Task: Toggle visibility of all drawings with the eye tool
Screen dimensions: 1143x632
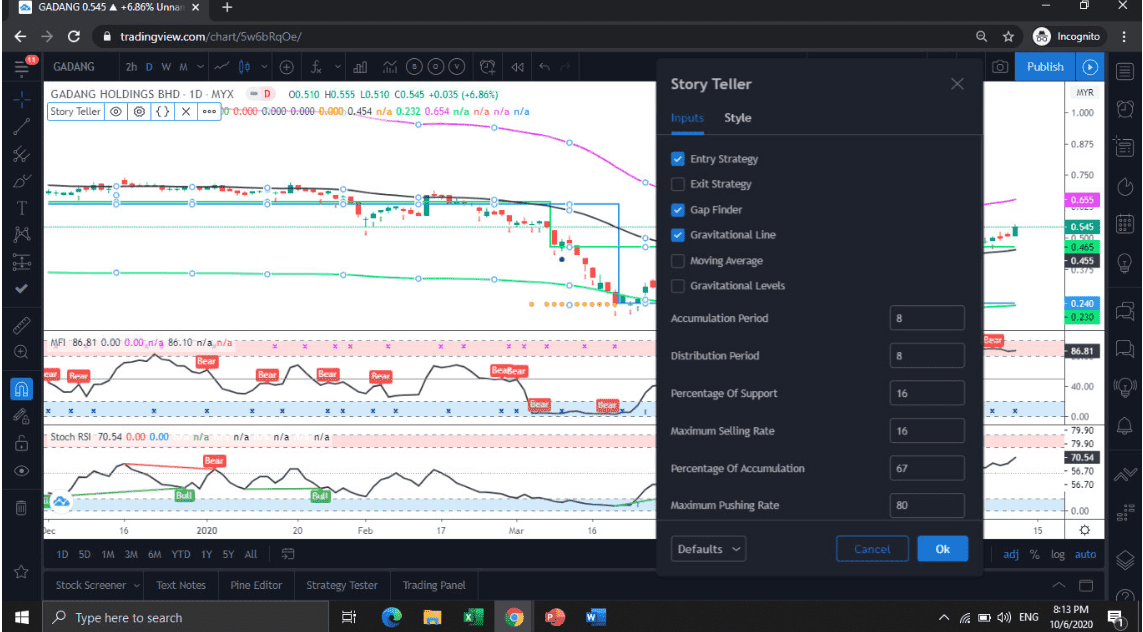Action: [x=22, y=471]
